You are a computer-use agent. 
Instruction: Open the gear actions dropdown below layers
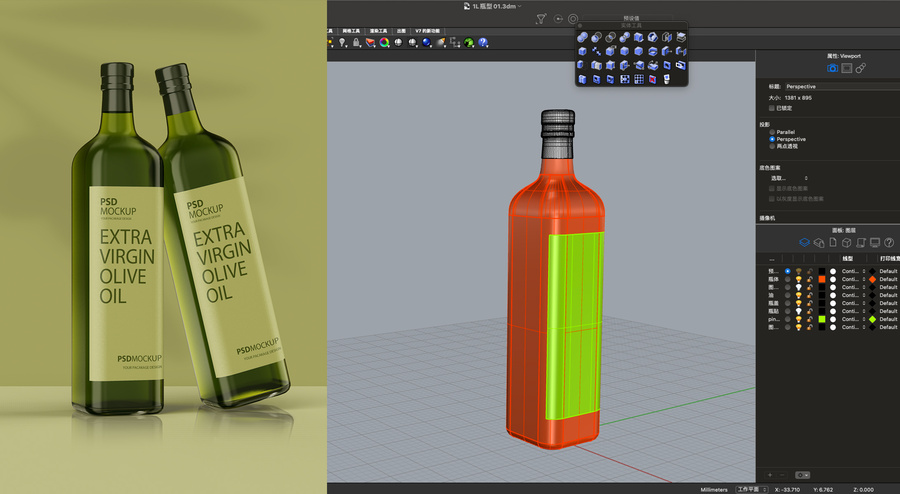[x=802, y=475]
